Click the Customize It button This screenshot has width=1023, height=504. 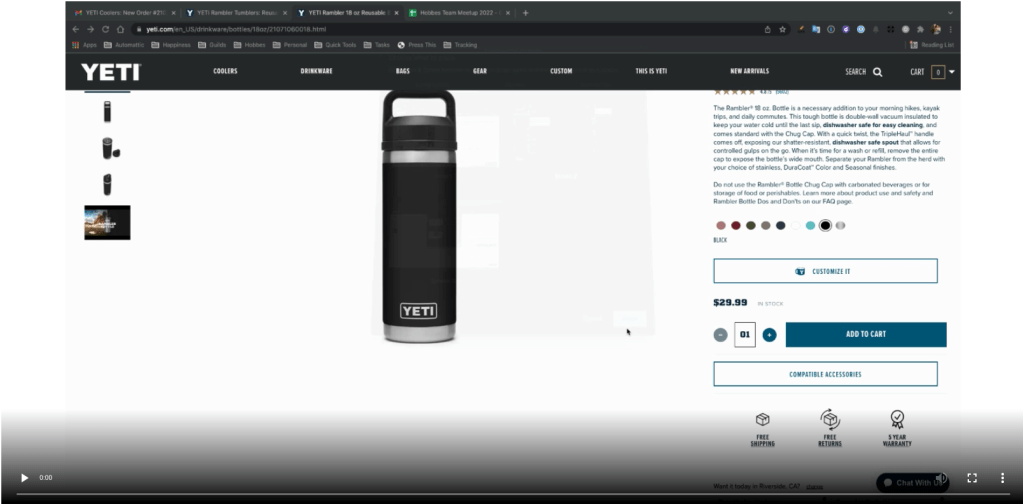(825, 271)
